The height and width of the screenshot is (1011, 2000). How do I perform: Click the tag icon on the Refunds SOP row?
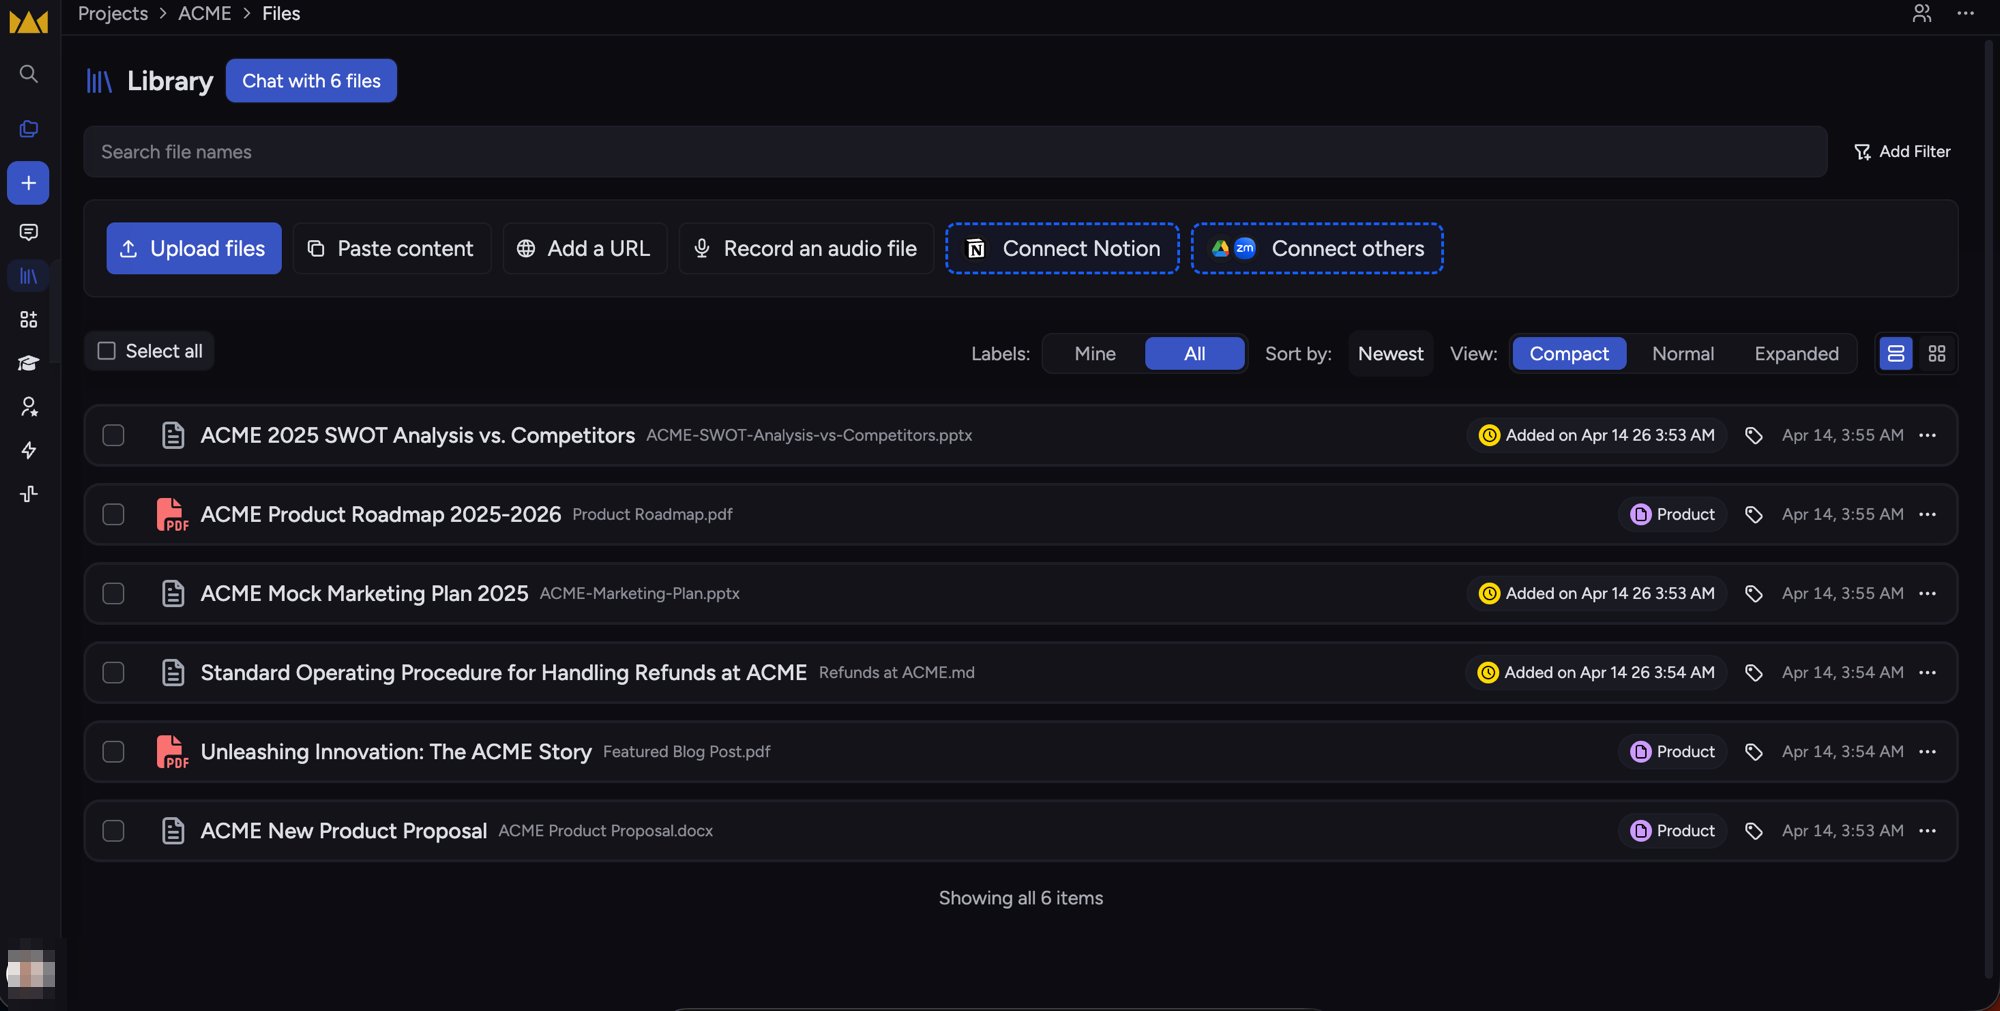(x=1754, y=673)
